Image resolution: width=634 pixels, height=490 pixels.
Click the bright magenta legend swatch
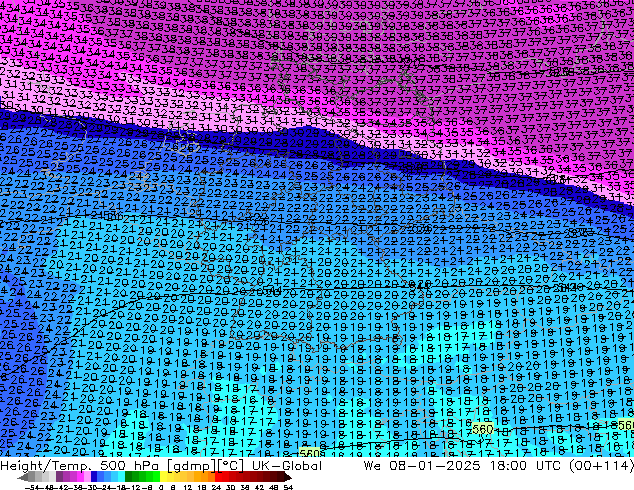pos(80,477)
